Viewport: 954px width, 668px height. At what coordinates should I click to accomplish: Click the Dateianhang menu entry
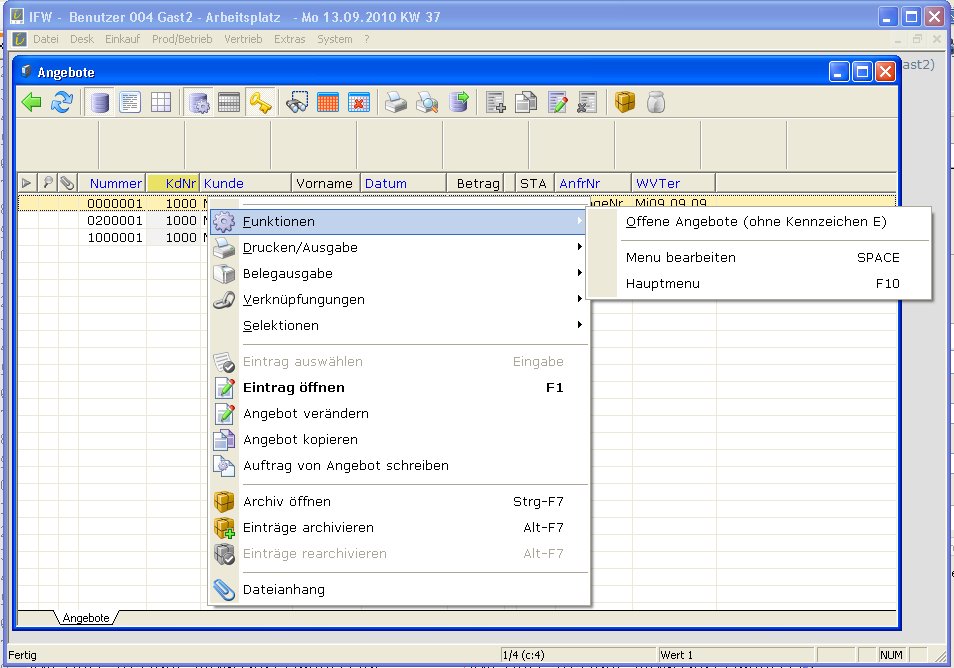283,590
